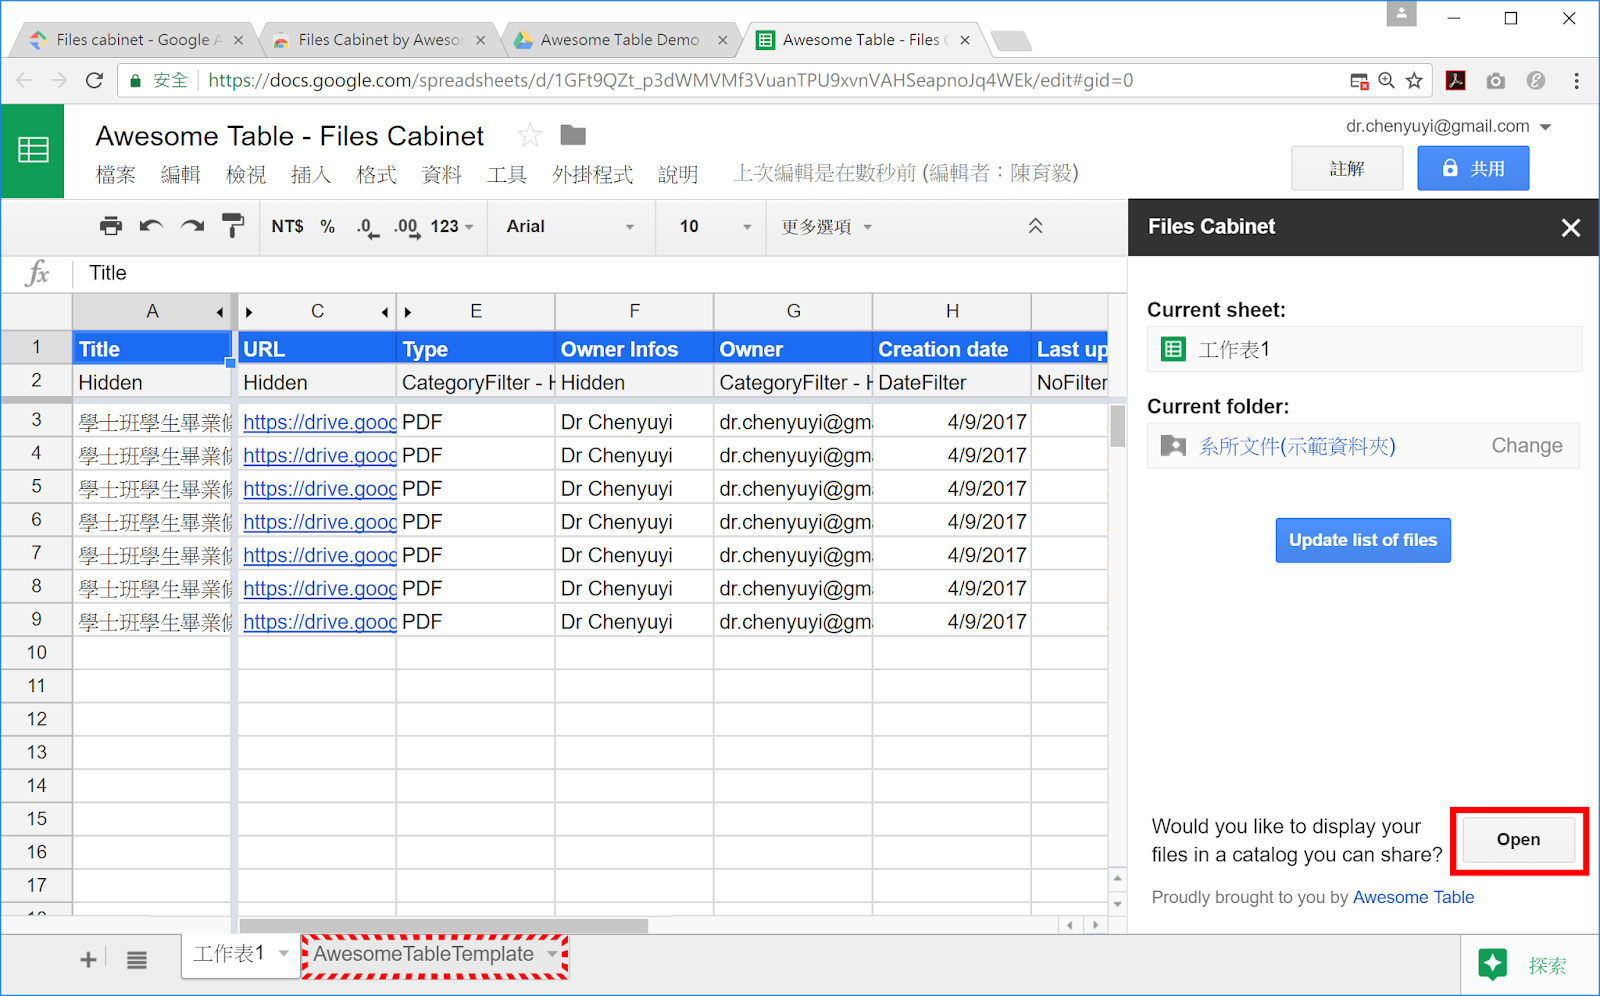Open the drive URL link in row 3
Image resolution: width=1600 pixels, height=996 pixels.
[x=319, y=422]
